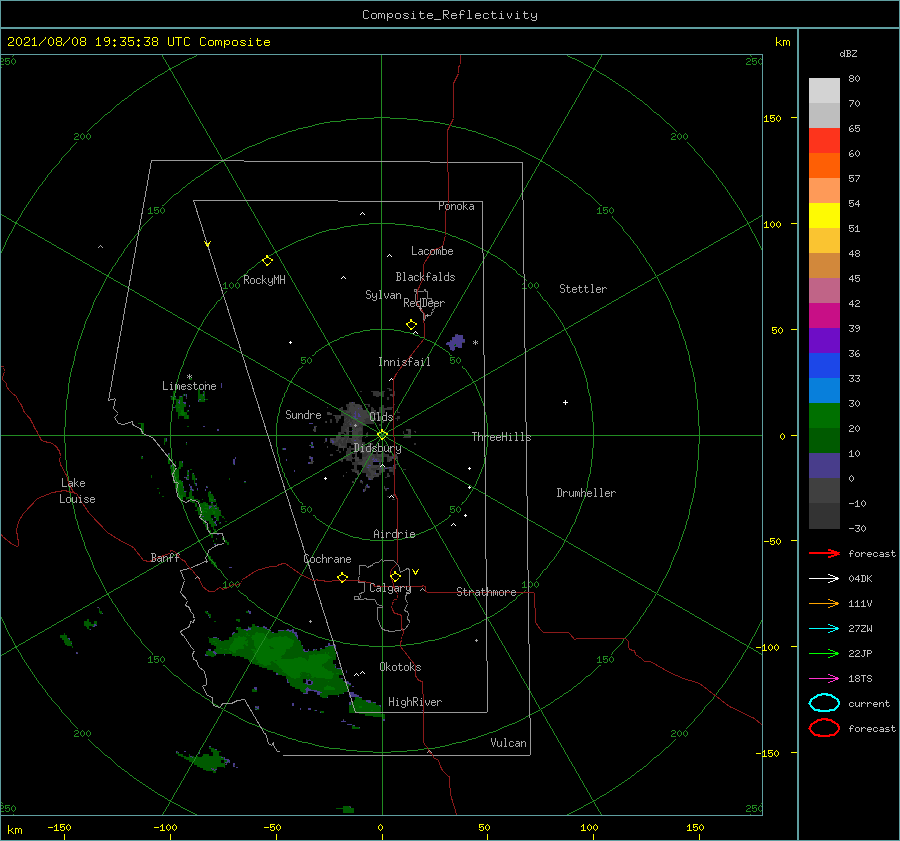Pick the purple-indigo 0 dBZ swatch
This screenshot has height=841, width=900.
(x=824, y=466)
